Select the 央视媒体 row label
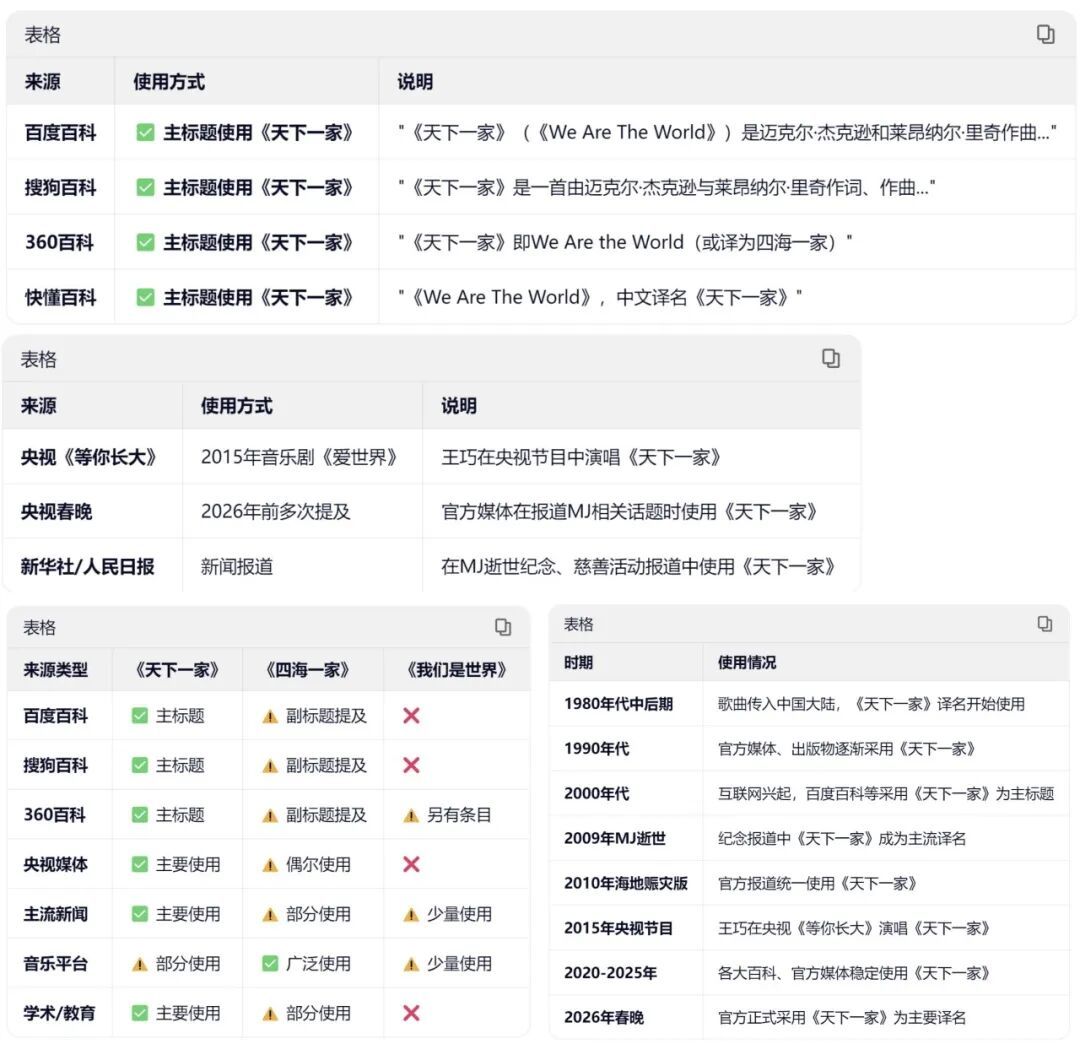The width and height of the screenshot is (1080, 1044). pos(55,864)
